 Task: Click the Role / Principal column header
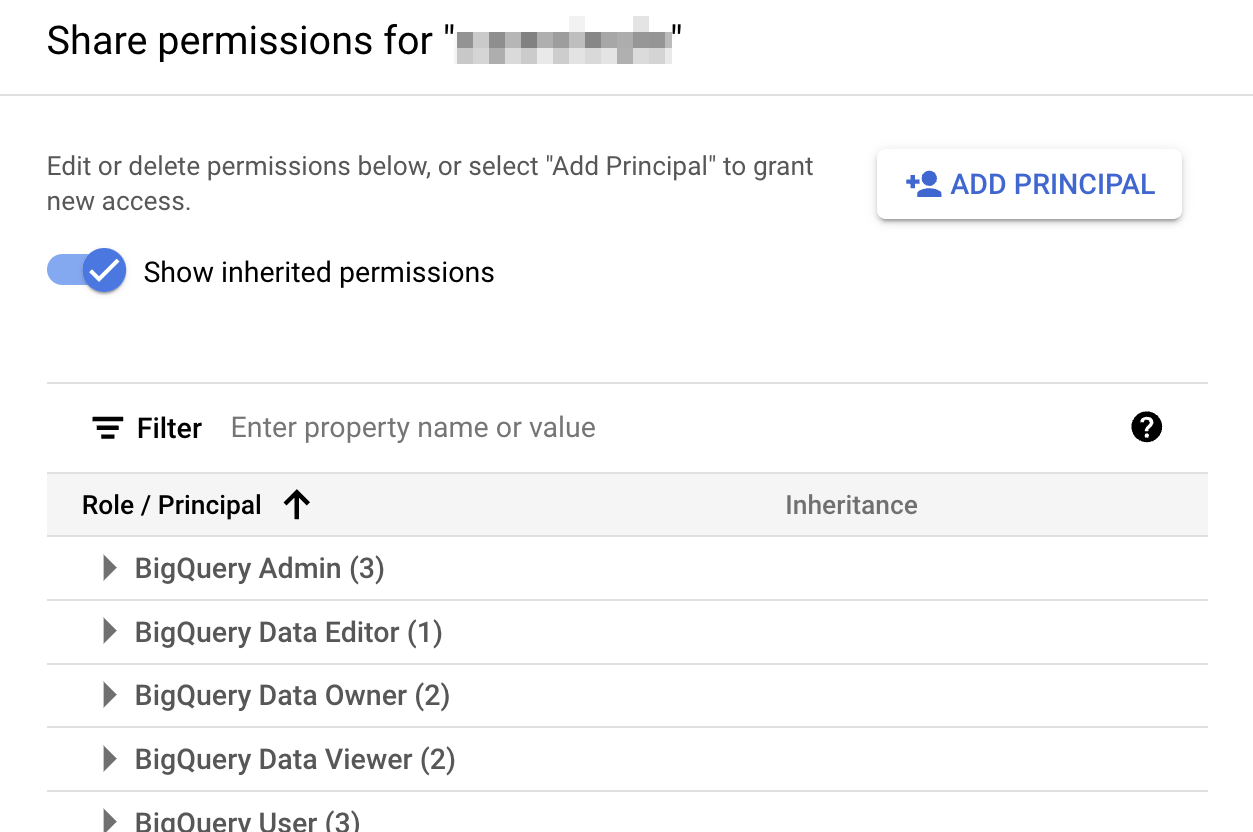click(171, 505)
